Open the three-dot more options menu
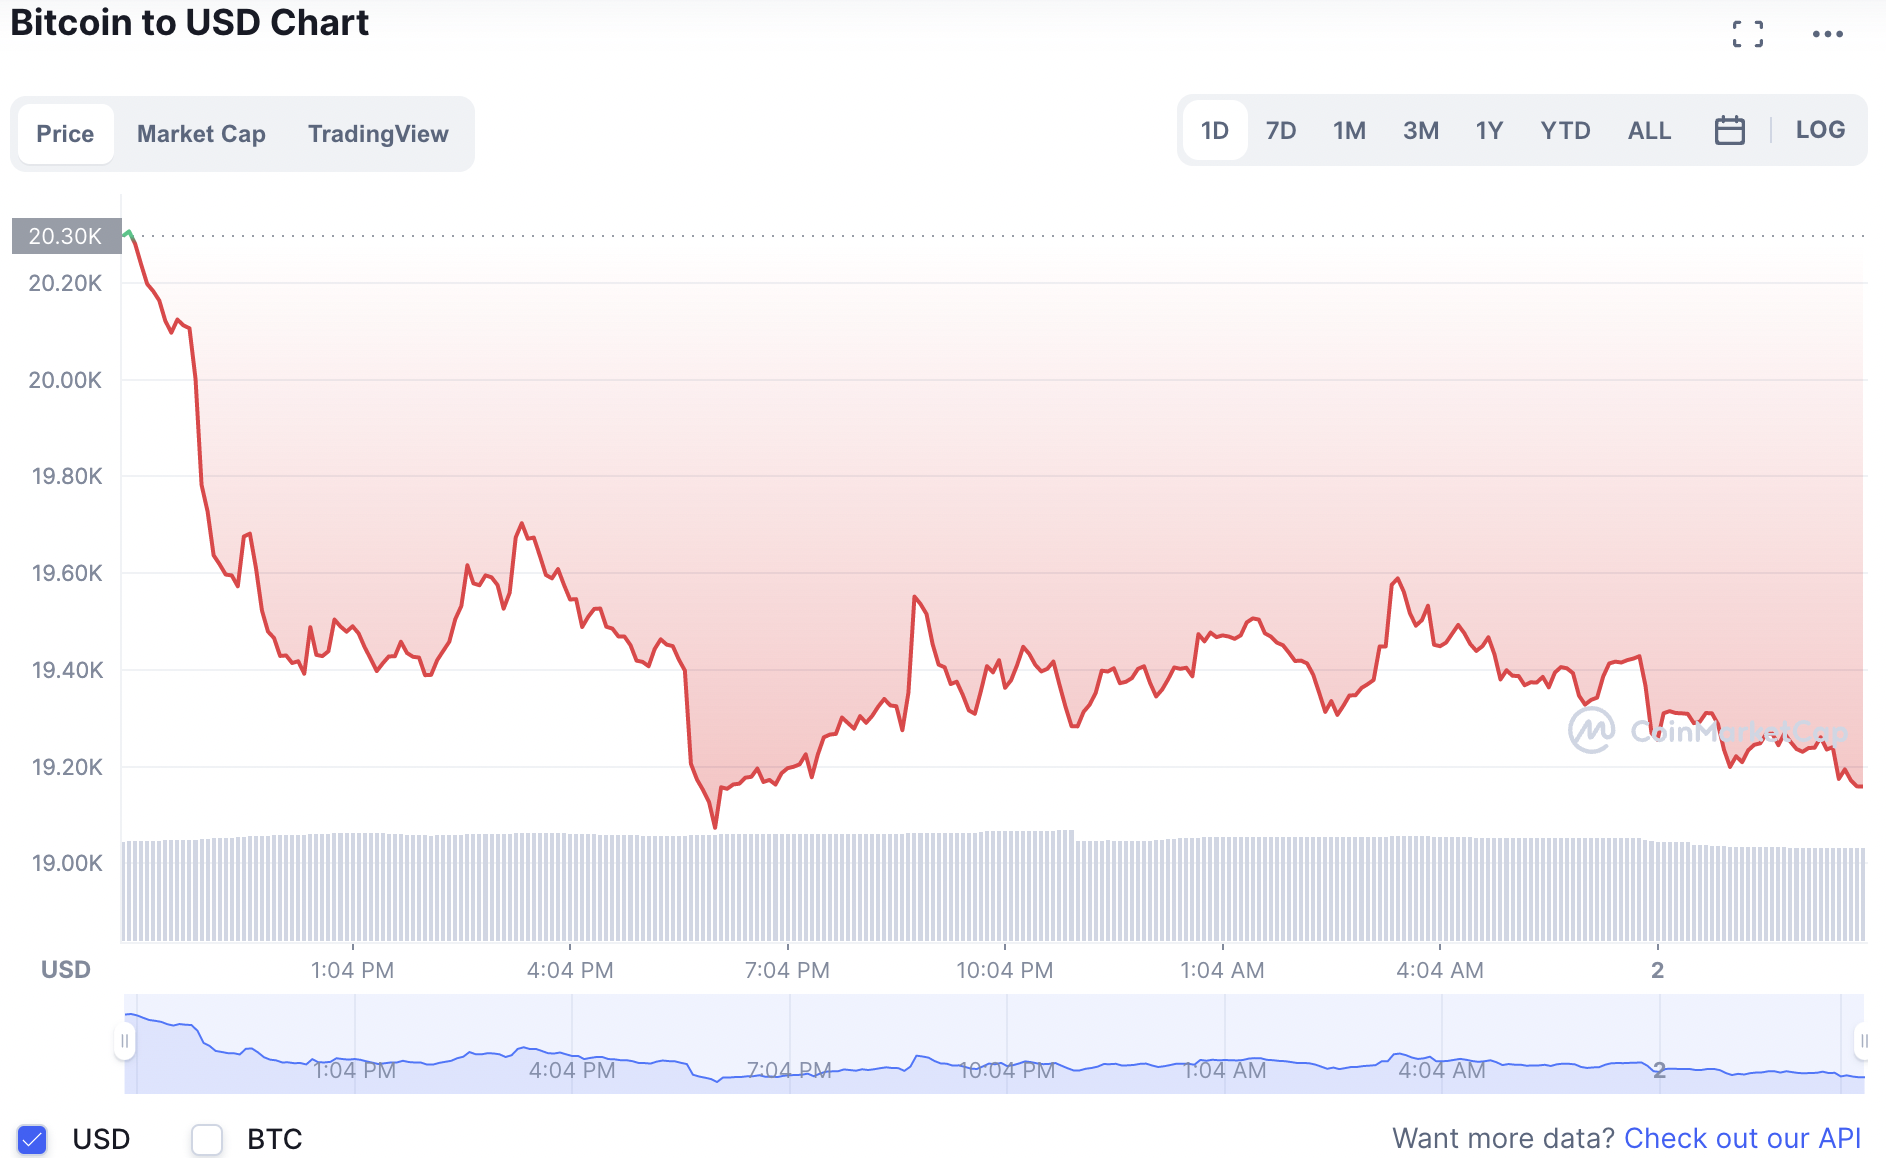 (x=1827, y=34)
